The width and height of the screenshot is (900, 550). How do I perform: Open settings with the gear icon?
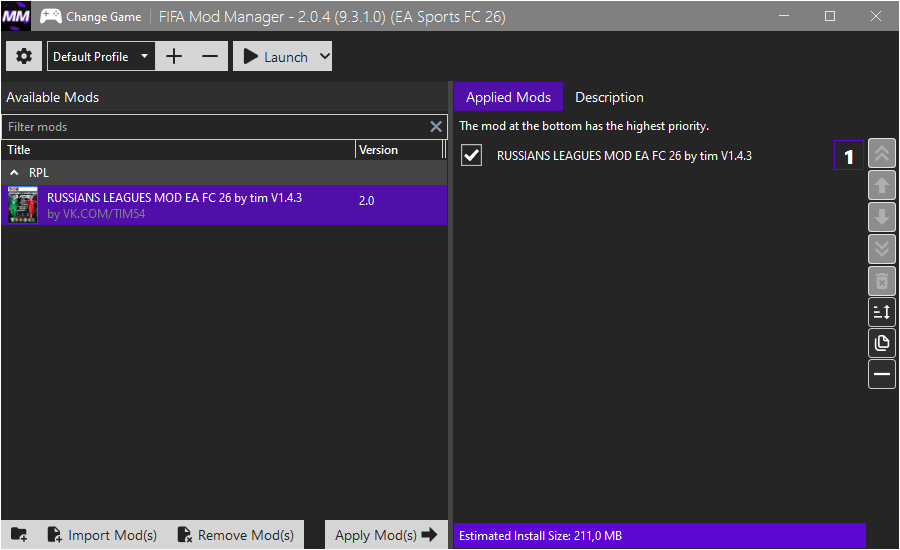[24, 57]
